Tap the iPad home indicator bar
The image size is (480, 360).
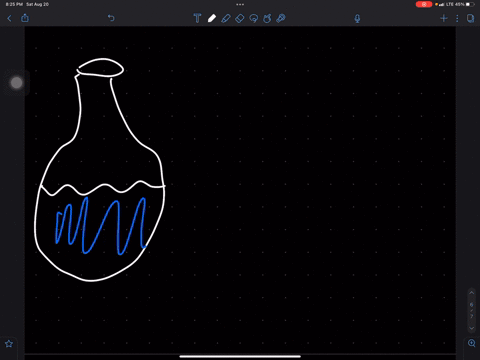[x=240, y=356]
